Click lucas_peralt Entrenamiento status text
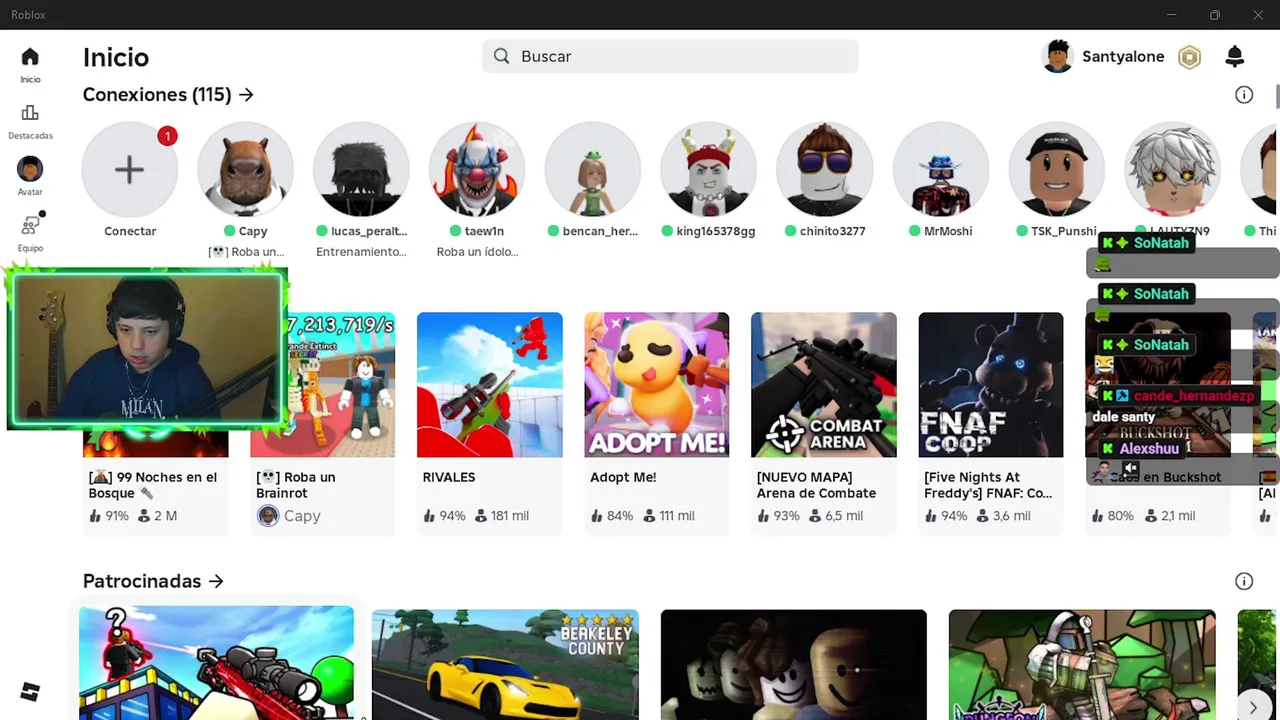 [361, 252]
